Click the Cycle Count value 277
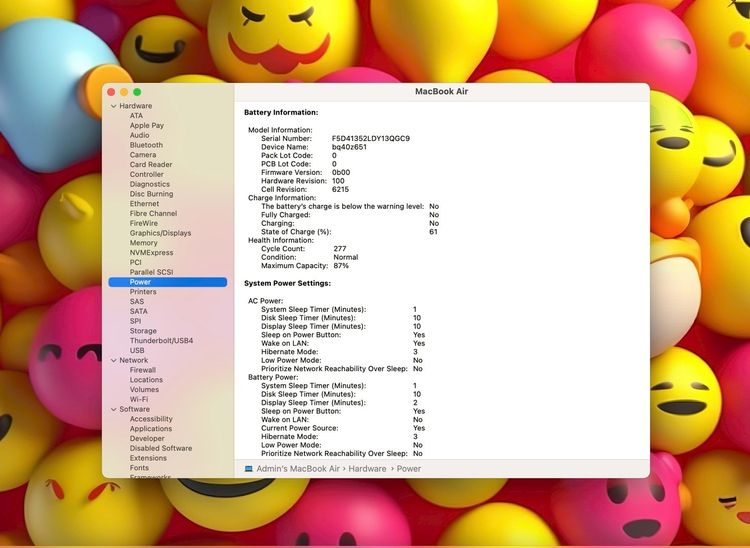The height and width of the screenshot is (548, 750). click(x=340, y=249)
